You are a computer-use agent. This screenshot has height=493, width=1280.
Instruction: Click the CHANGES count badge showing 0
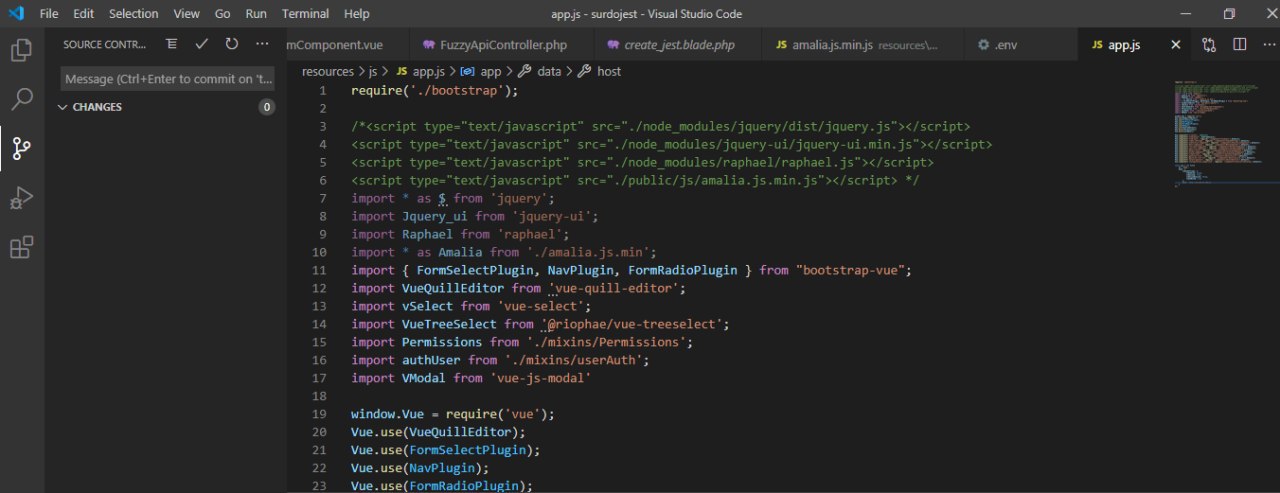[266, 107]
